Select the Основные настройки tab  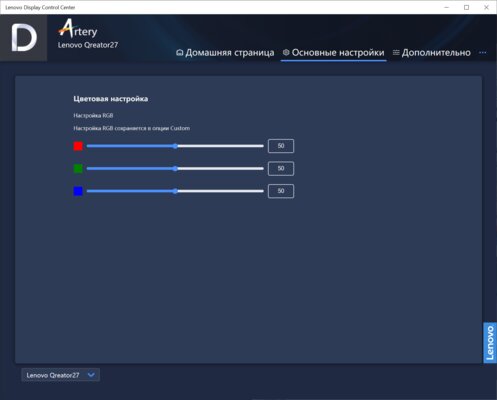point(333,53)
